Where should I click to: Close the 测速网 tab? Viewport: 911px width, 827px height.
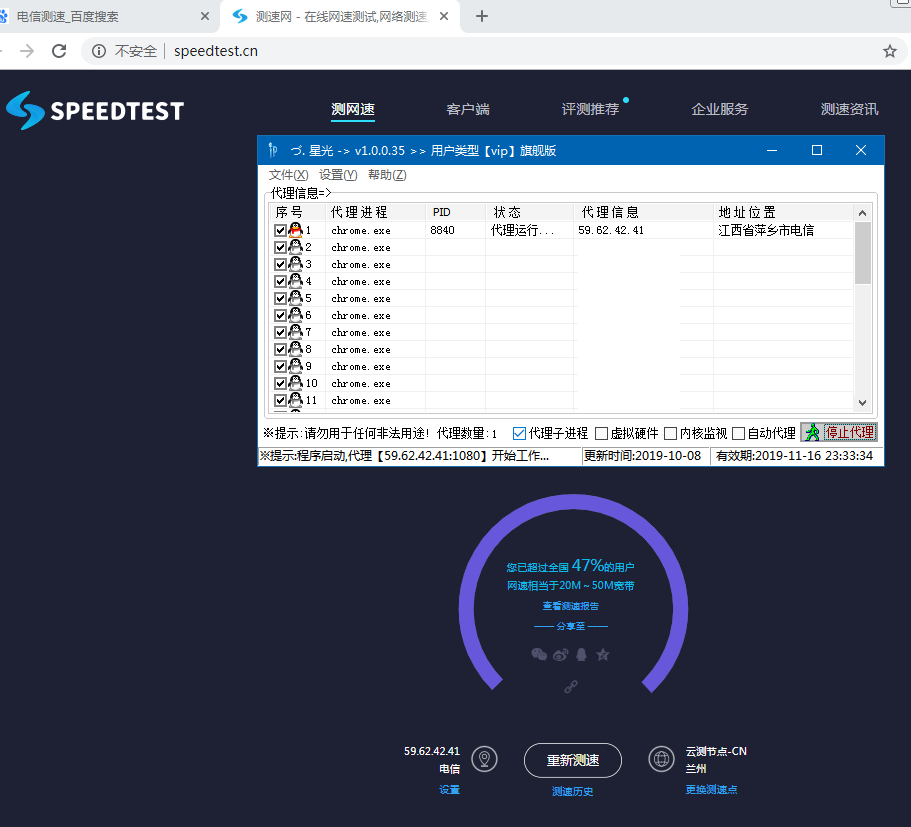tap(444, 16)
